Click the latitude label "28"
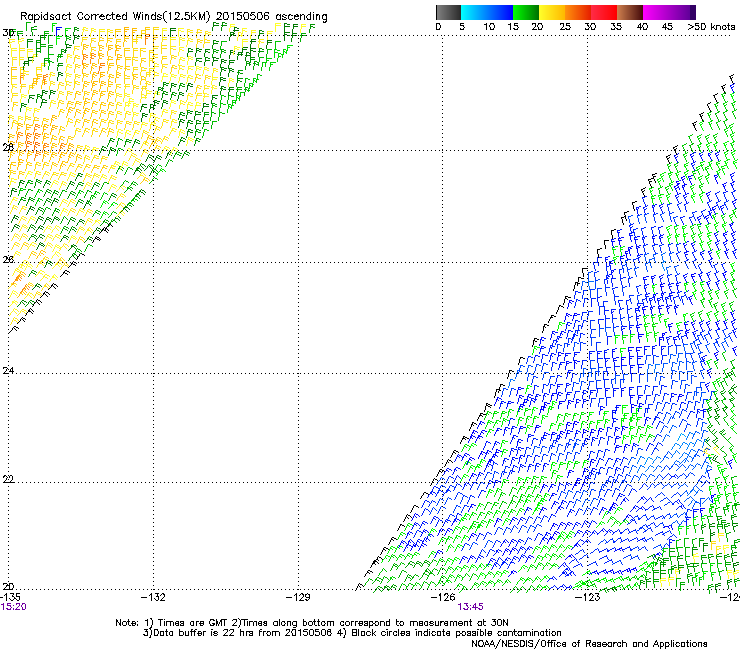Image resolution: width=740 pixels, height=650 pixels. pyautogui.click(x=8, y=147)
